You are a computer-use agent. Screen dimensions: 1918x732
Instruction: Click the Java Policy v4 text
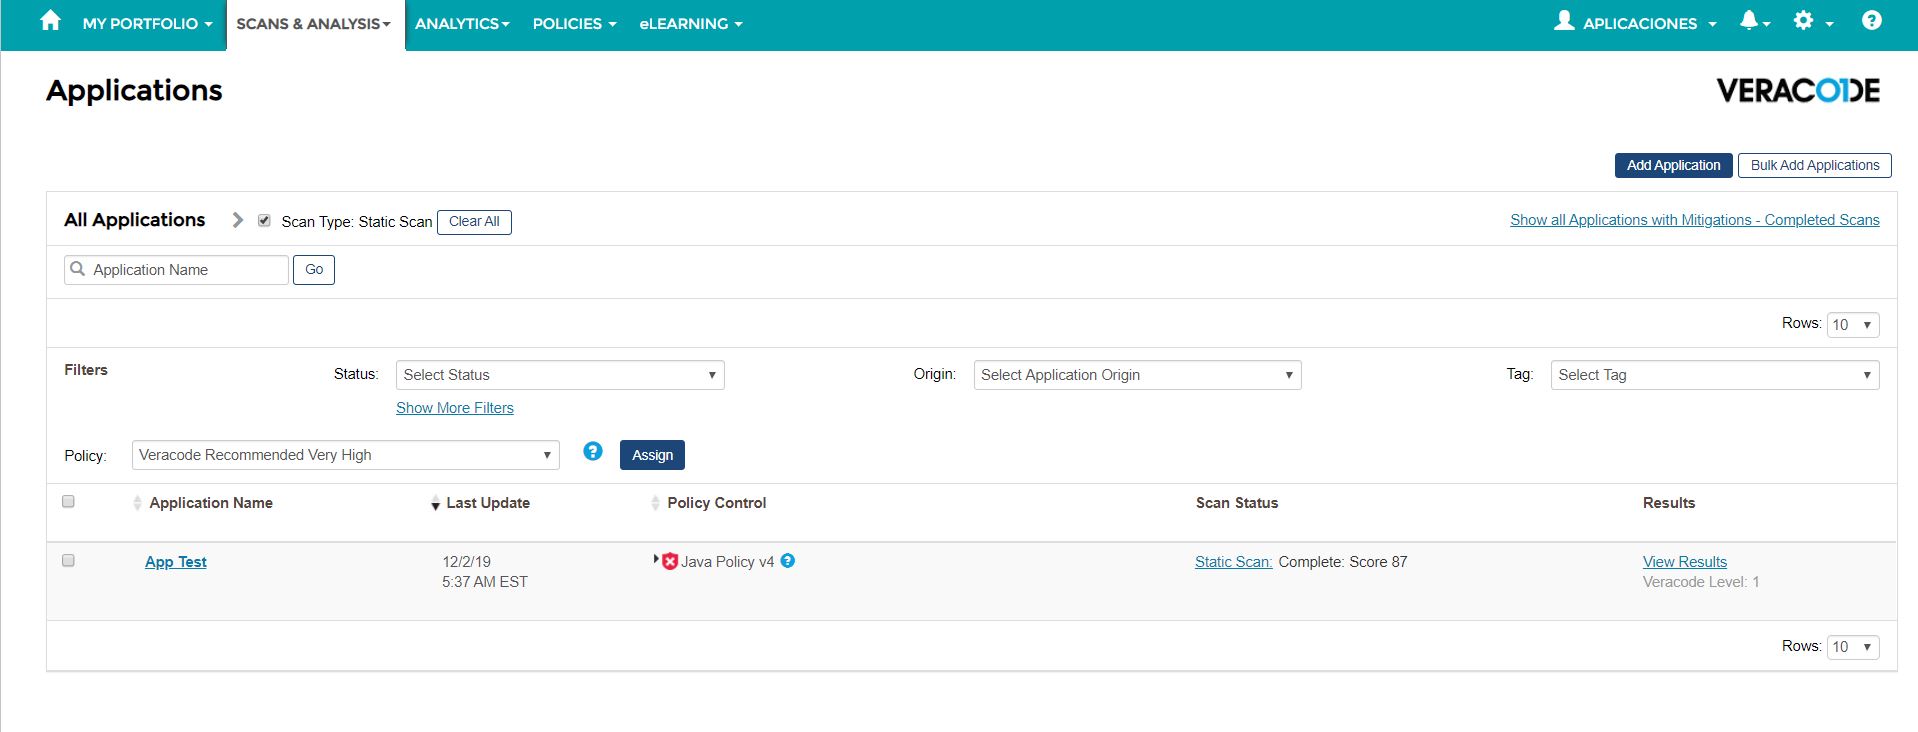coord(727,562)
